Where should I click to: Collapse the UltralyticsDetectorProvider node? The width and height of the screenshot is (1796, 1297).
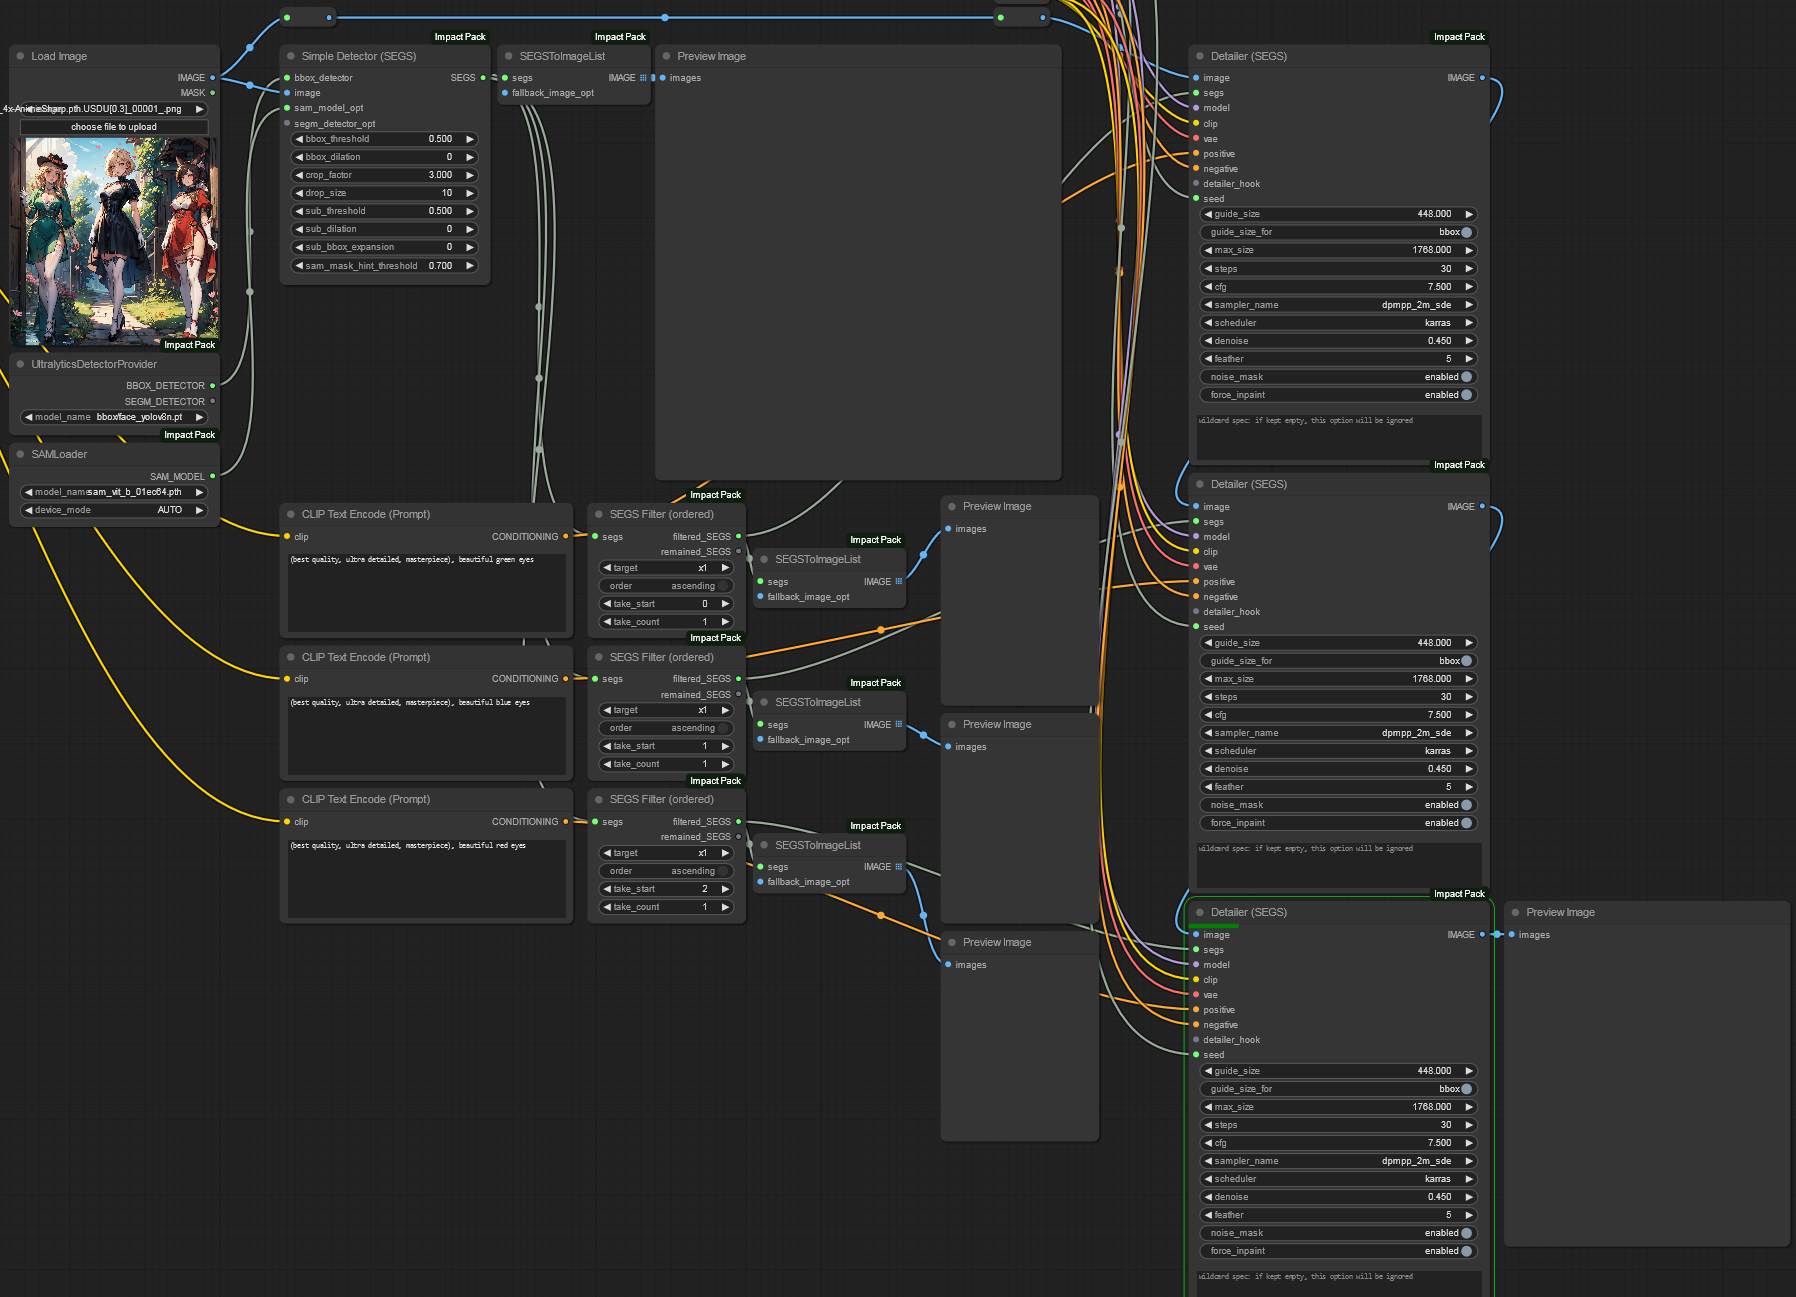click(22, 363)
